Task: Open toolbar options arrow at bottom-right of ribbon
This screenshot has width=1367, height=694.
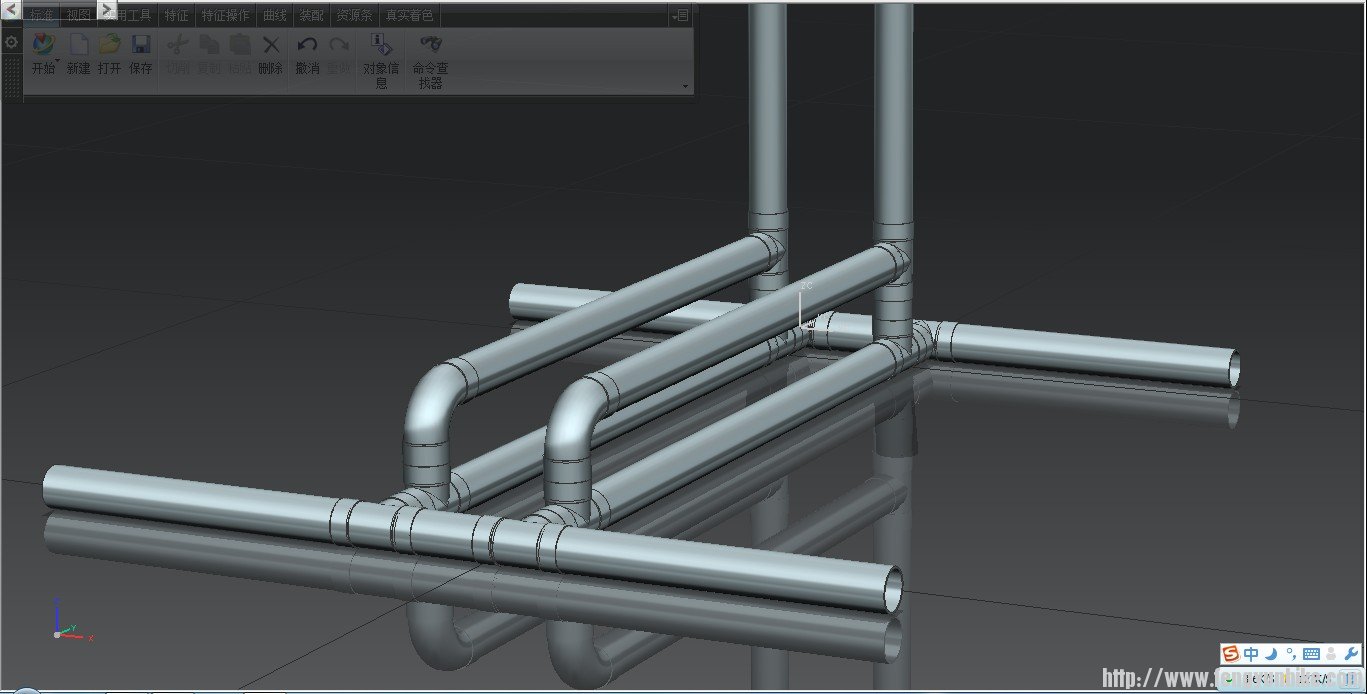Action: point(685,87)
